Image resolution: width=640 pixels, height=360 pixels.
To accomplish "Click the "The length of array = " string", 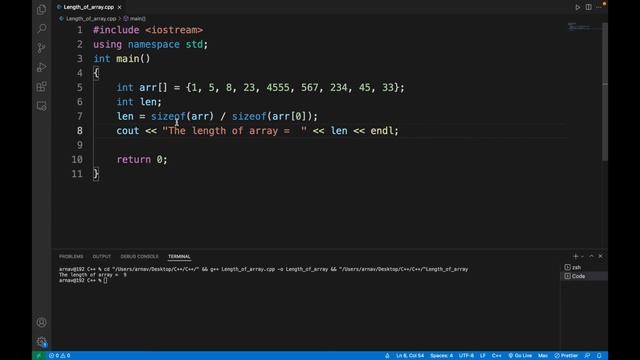I will [234, 131].
